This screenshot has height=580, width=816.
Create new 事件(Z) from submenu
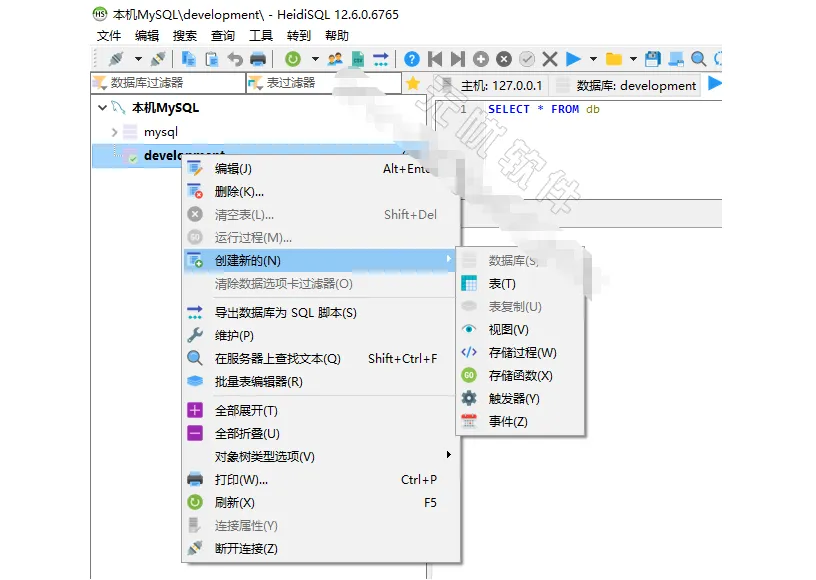point(520,421)
